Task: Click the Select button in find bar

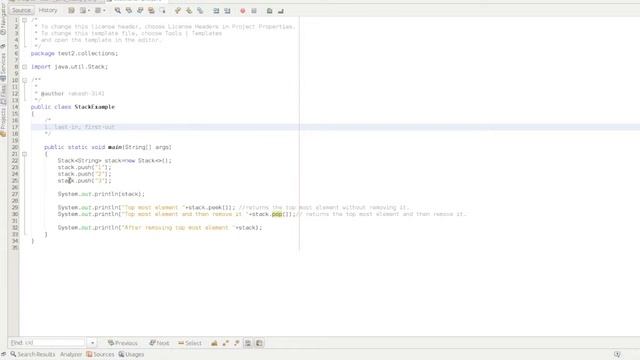Action: tap(190, 343)
